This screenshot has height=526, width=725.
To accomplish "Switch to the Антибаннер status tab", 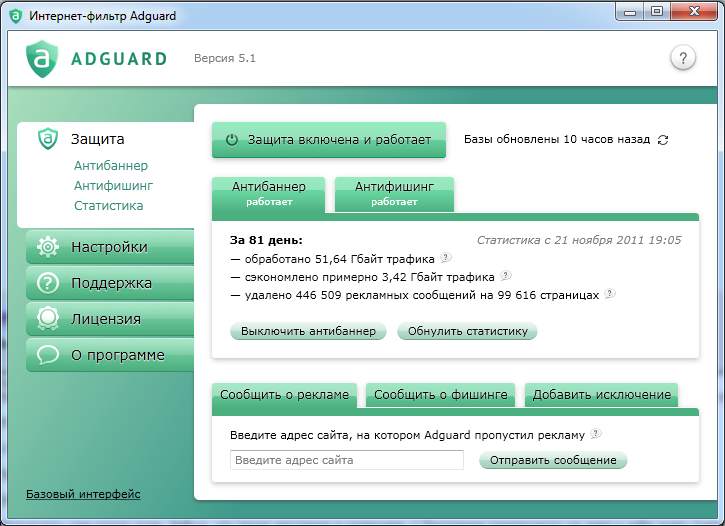I will point(269,194).
